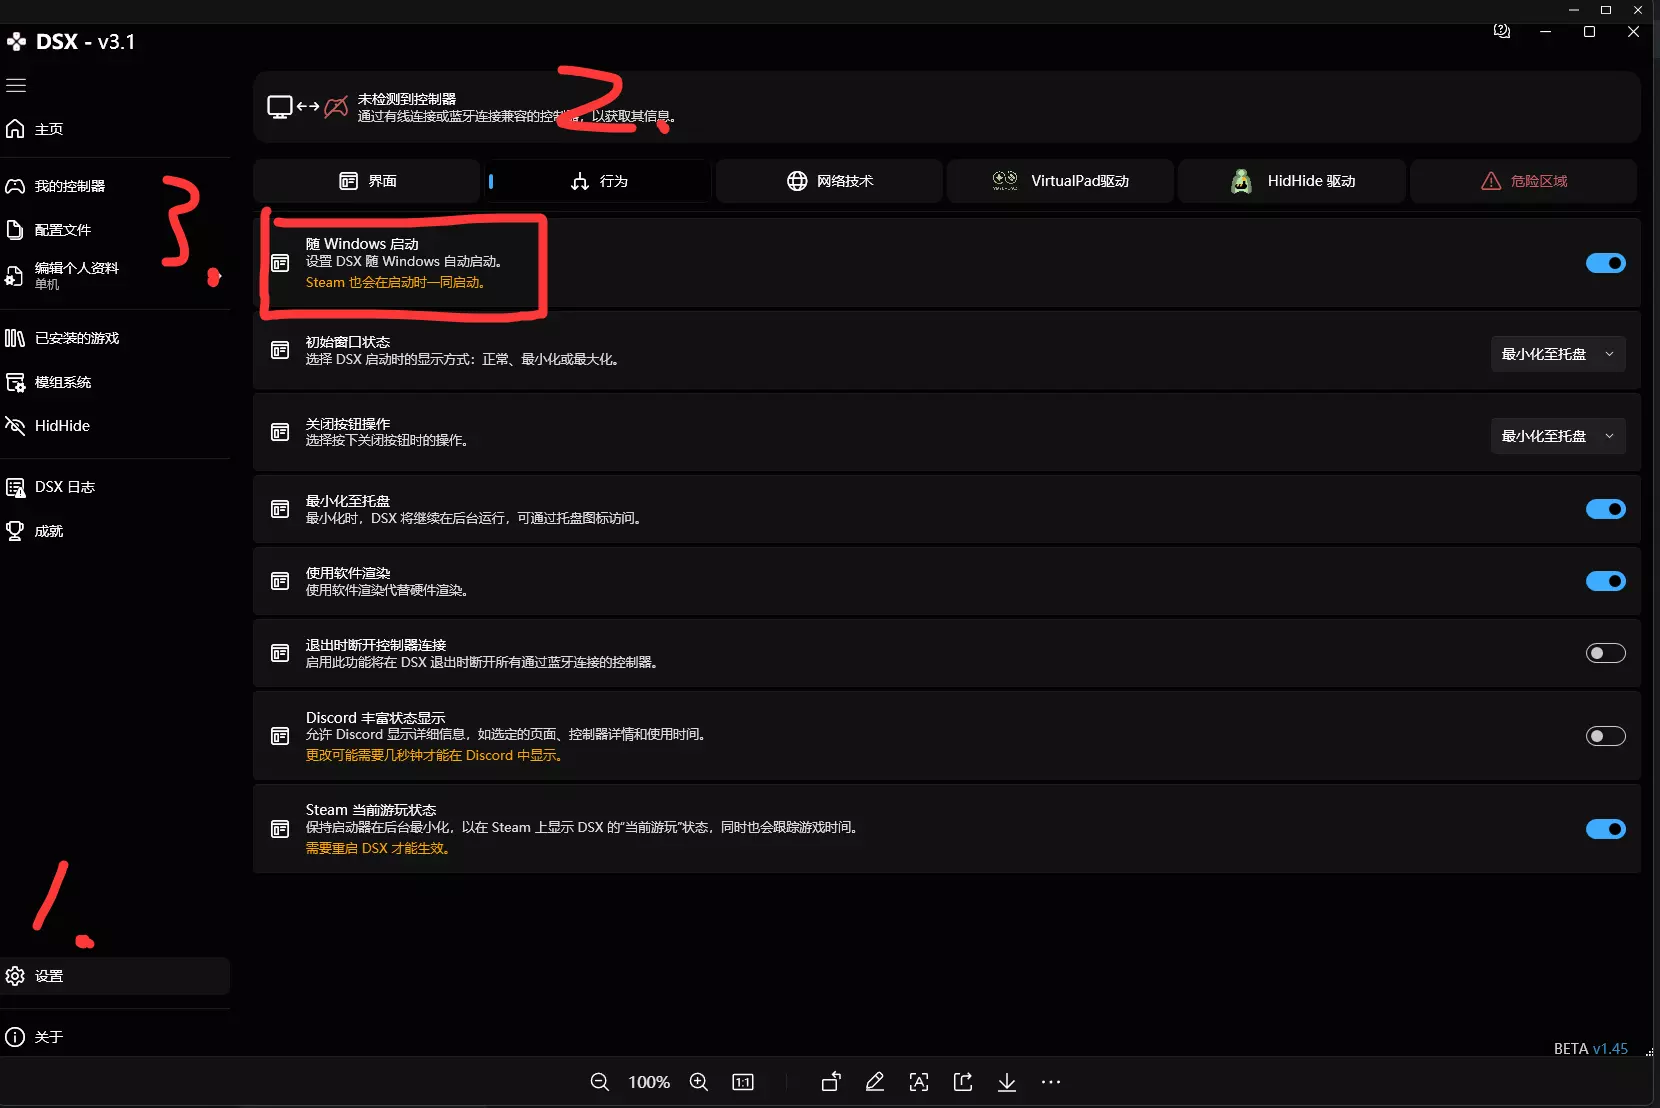Switch to the 网络技术 tab

click(829, 181)
